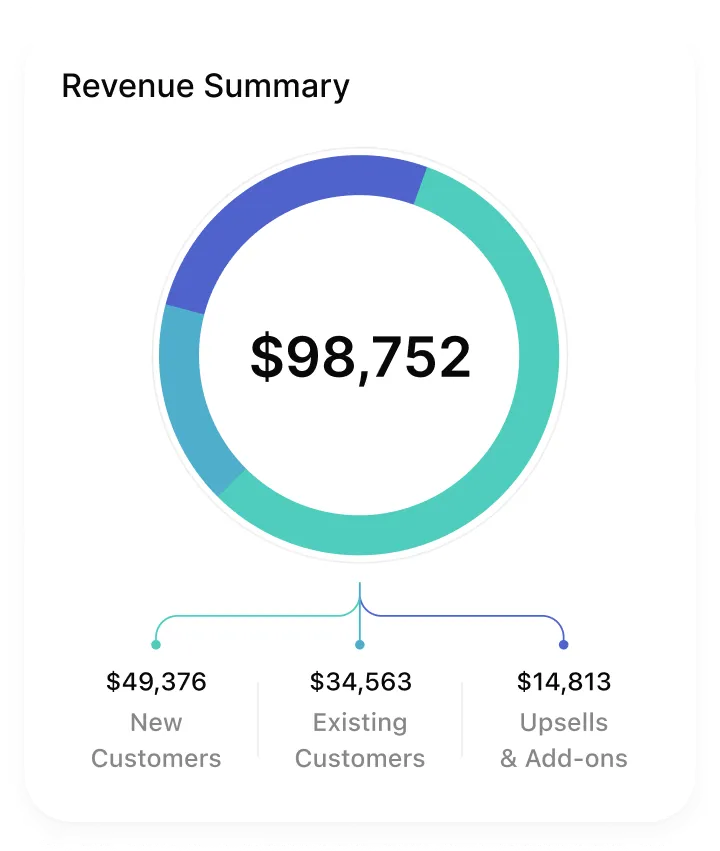Select the $14,813 revenue value

click(564, 682)
